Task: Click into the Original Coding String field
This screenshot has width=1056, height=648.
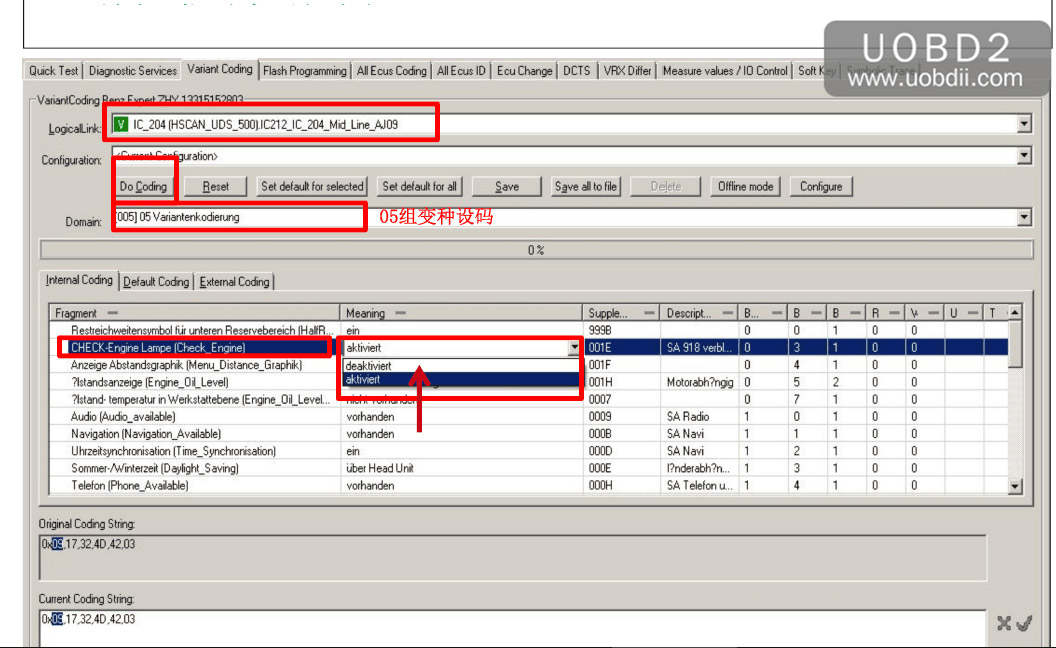Action: tap(513, 557)
